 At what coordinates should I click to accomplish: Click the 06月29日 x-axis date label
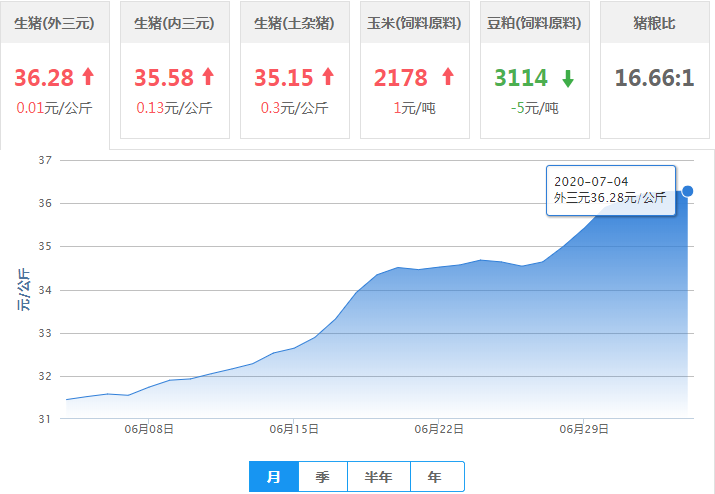(x=584, y=429)
